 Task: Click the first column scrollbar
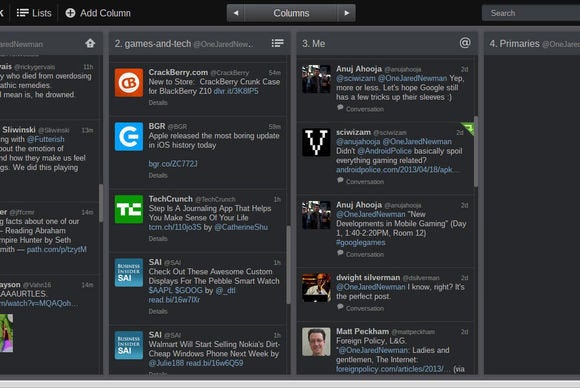101,203
